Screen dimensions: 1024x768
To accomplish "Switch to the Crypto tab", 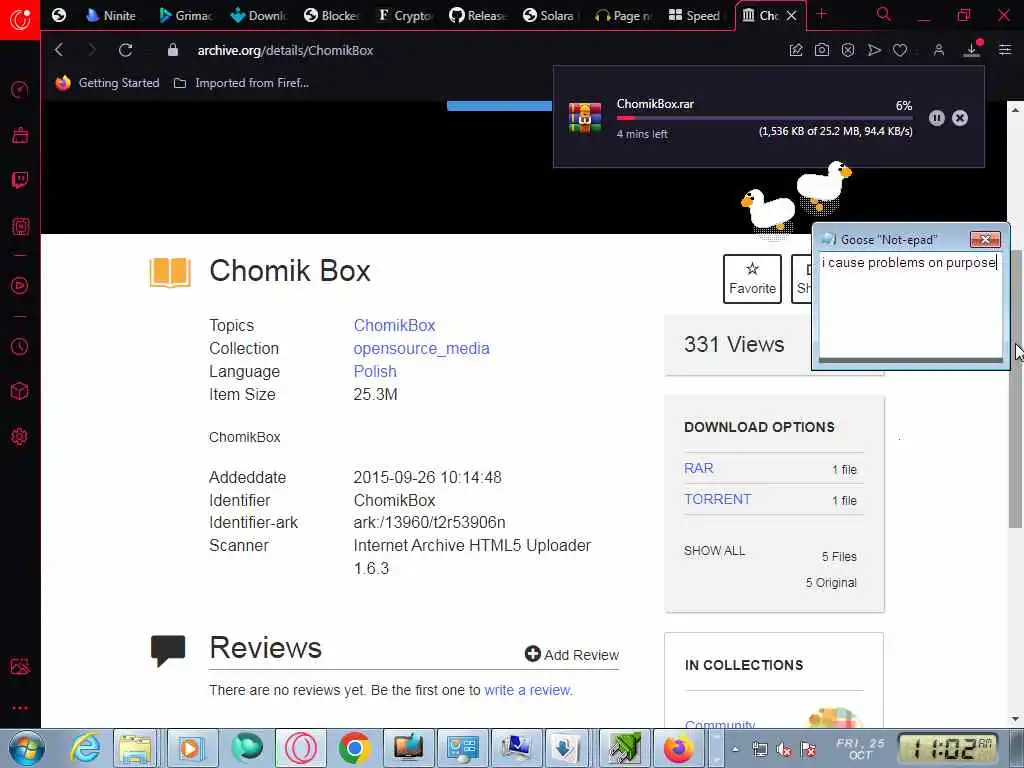I will [405, 15].
